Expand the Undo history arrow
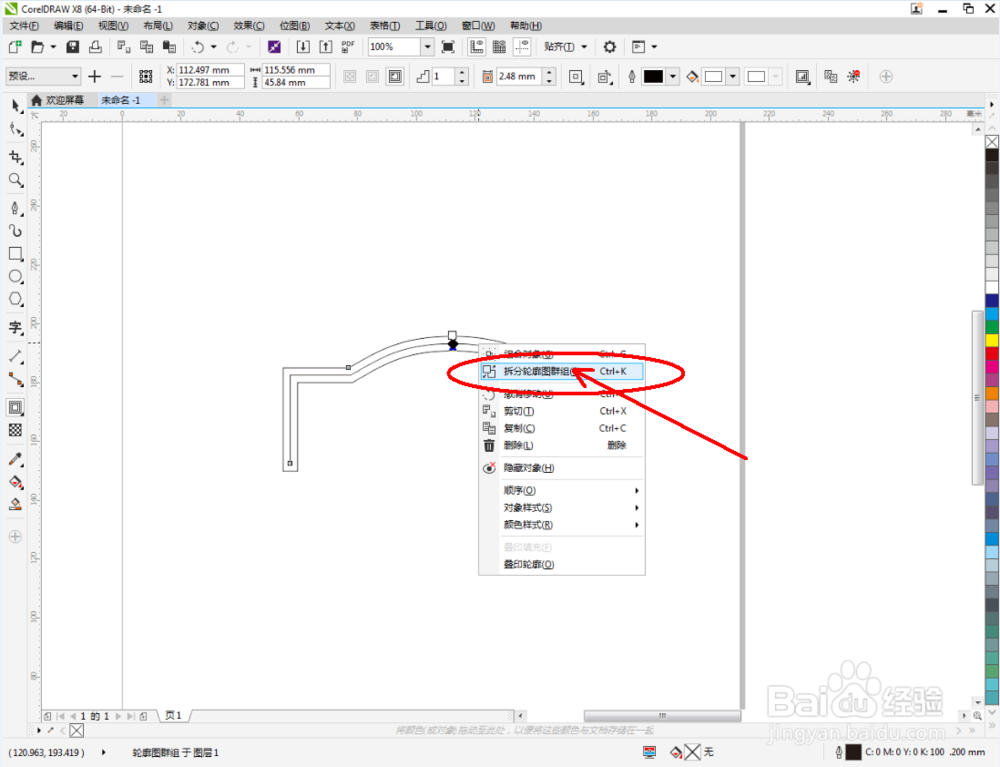 pos(214,47)
